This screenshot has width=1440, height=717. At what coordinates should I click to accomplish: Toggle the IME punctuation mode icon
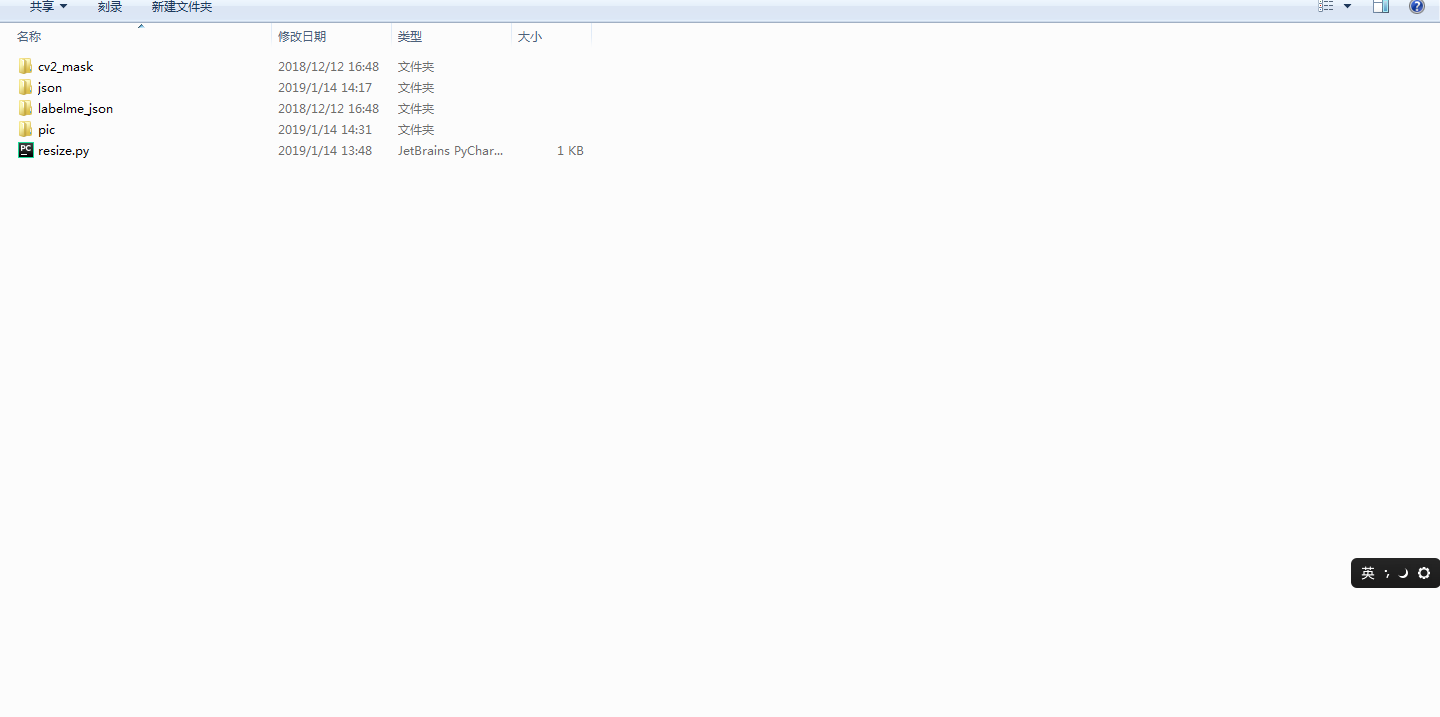coord(1388,573)
